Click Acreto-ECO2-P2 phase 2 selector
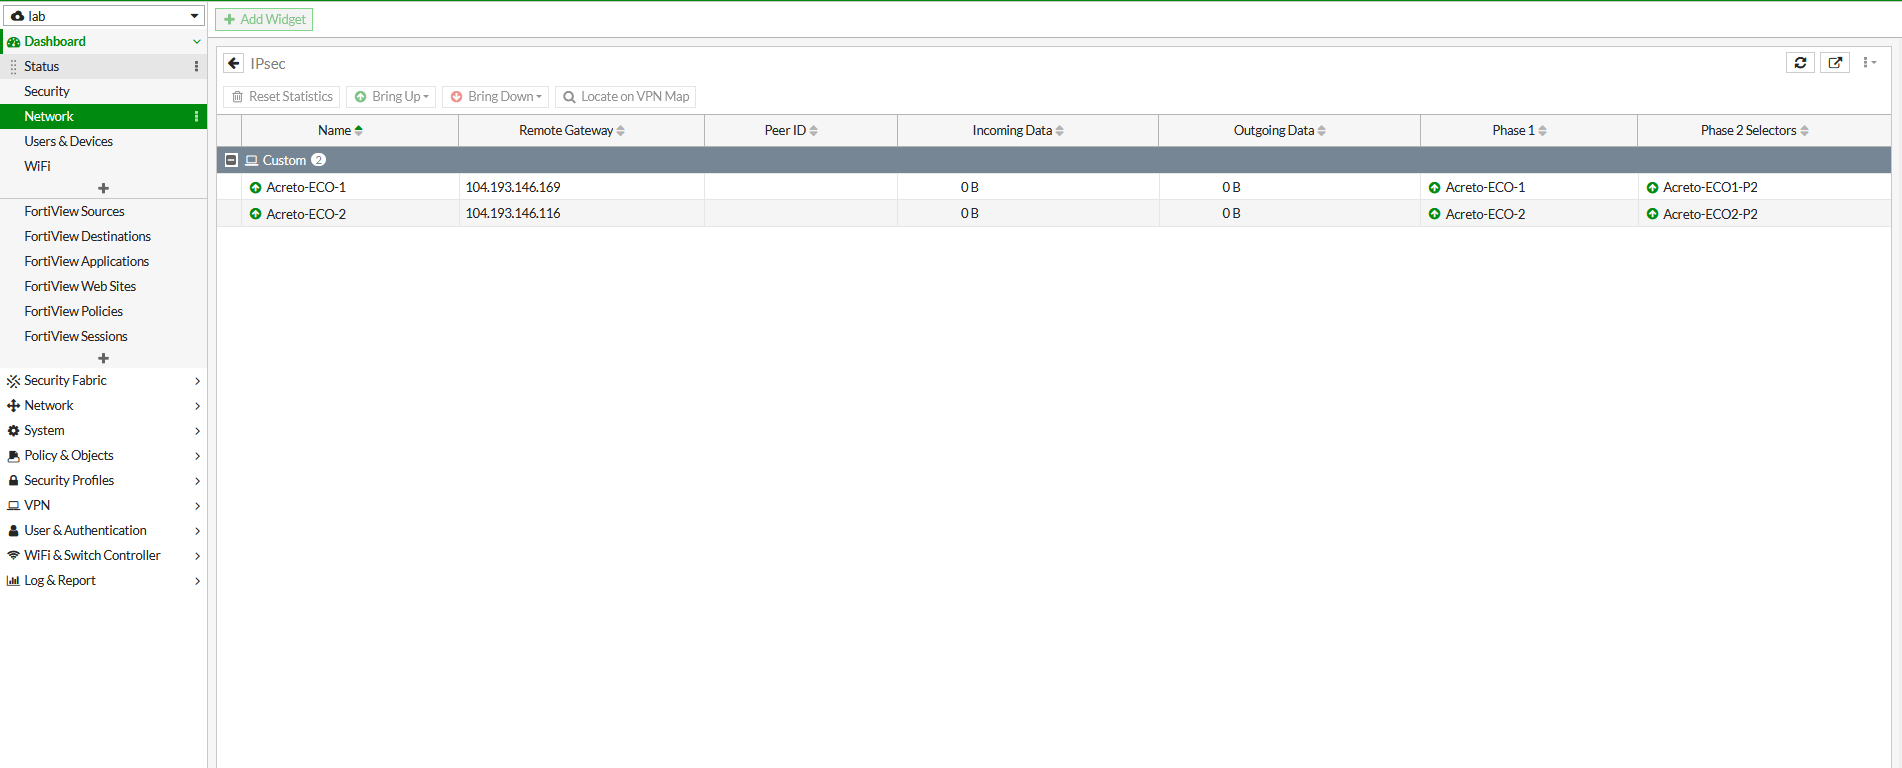 tap(1710, 214)
